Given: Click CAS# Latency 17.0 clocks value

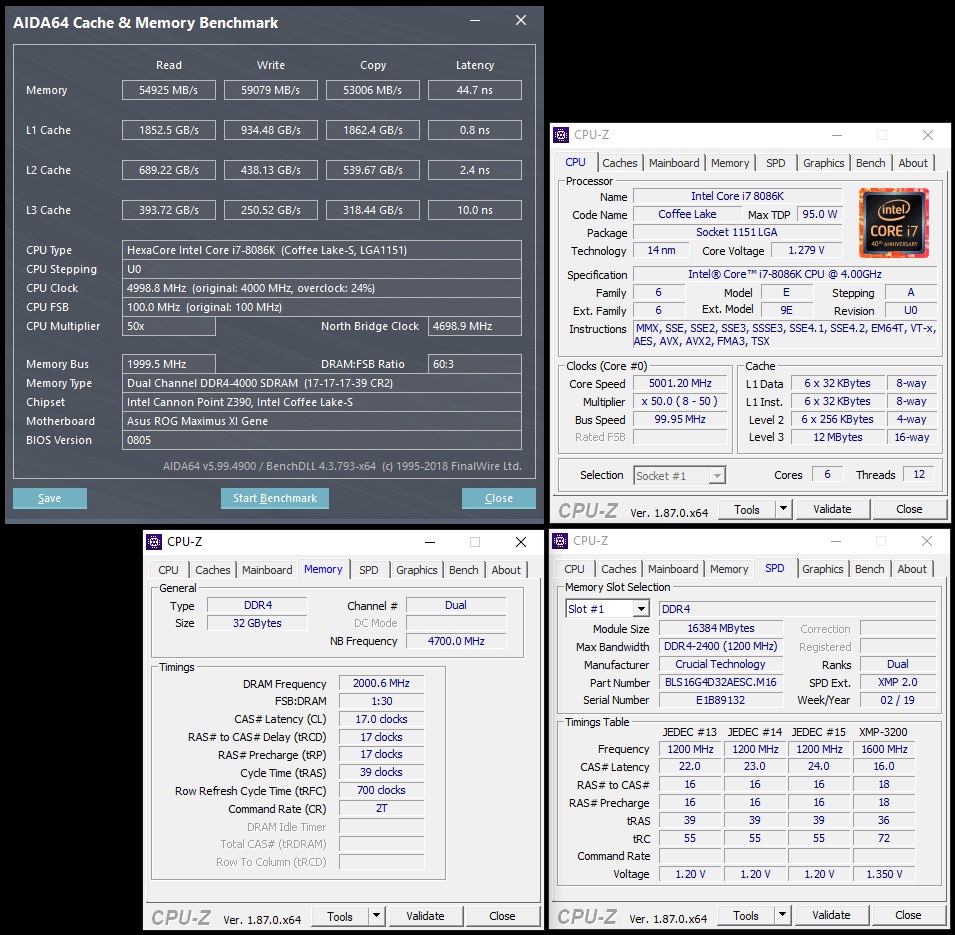Looking at the screenshot, I should click(381, 719).
